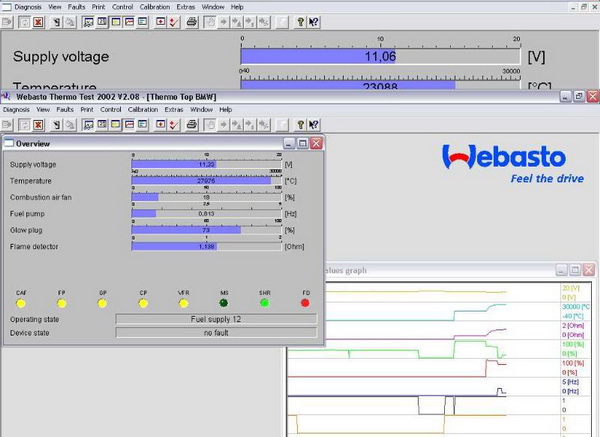Click the arrow-with-question-mark context help icon in the front window toolbar
The height and width of the screenshot is (437, 600).
coord(314,125)
